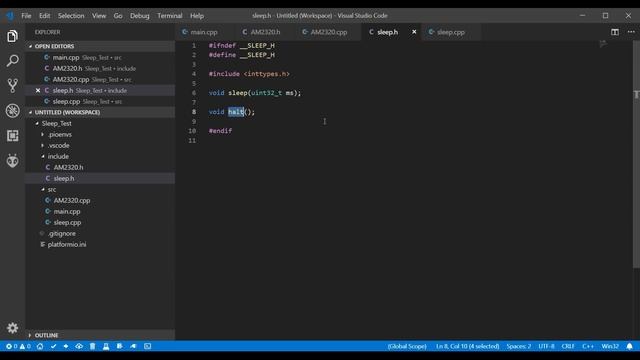Open the Extensions view
The image size is (640, 360).
click(12, 136)
